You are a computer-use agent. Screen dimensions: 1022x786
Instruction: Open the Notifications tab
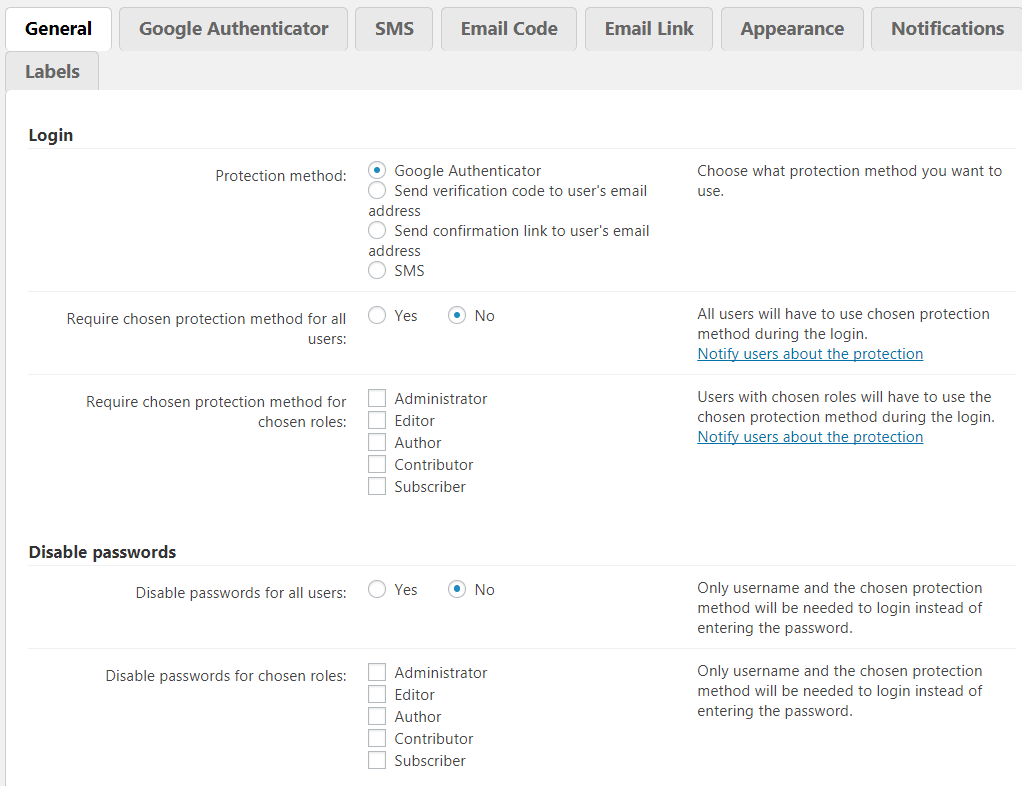point(947,29)
